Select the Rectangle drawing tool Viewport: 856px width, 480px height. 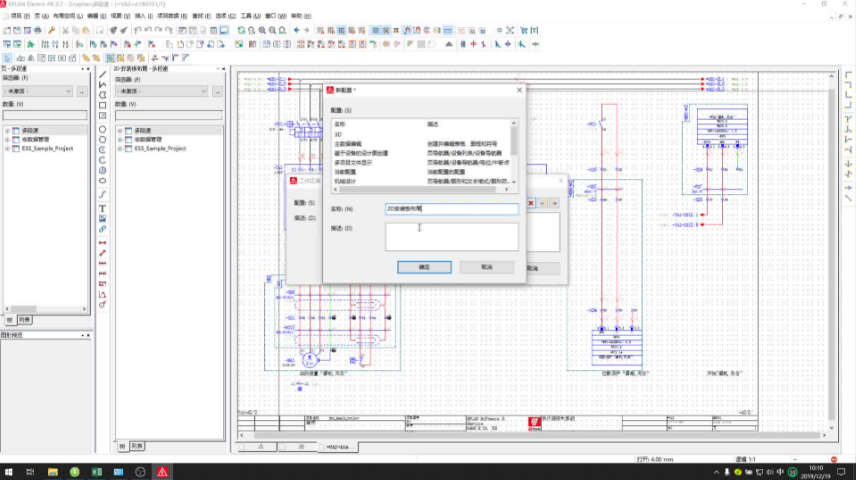102,105
